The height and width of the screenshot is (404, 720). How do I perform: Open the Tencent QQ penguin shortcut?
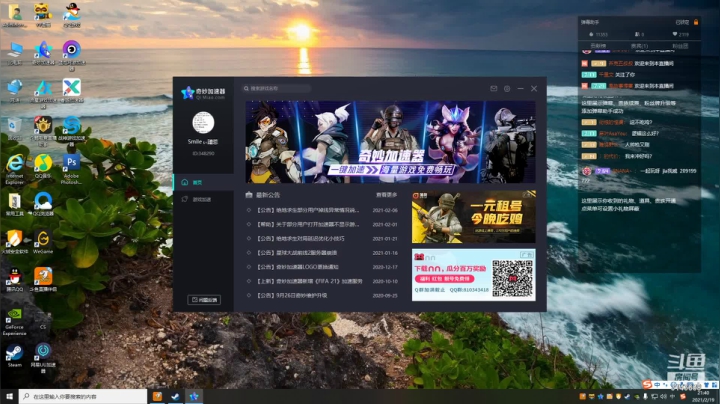[x=15, y=280]
